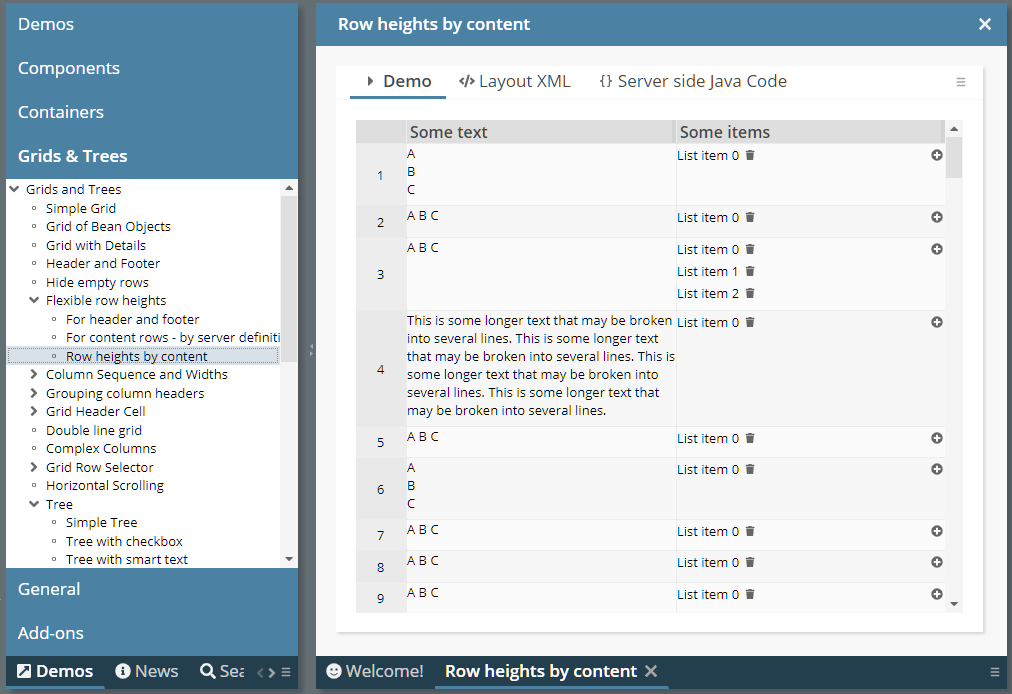The height and width of the screenshot is (694, 1012).
Task: Switch to the News tab
Action: 147,671
